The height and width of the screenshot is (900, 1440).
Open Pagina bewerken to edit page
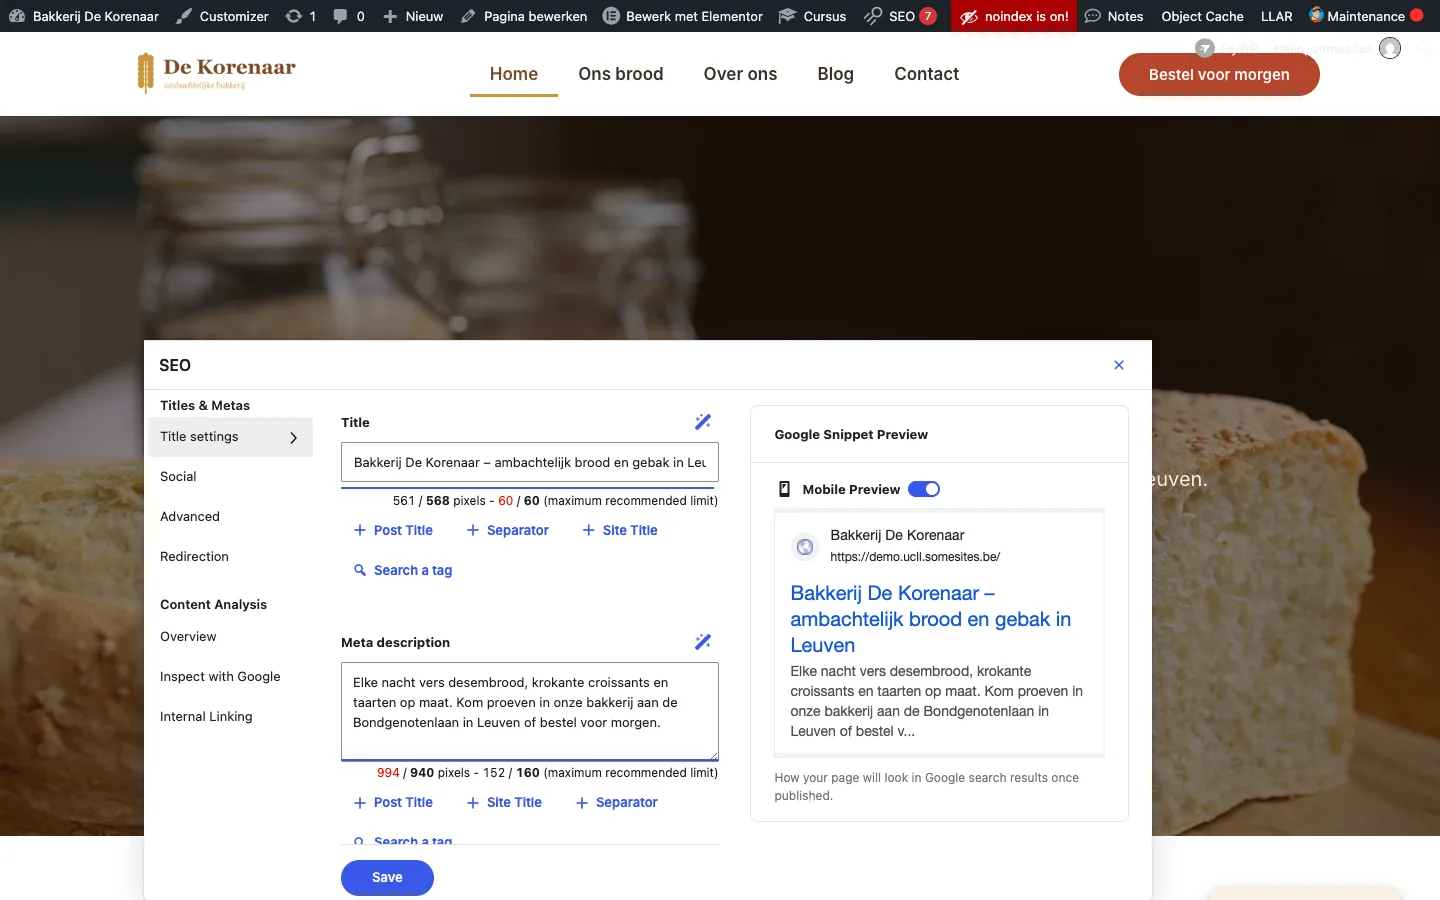[x=524, y=16]
